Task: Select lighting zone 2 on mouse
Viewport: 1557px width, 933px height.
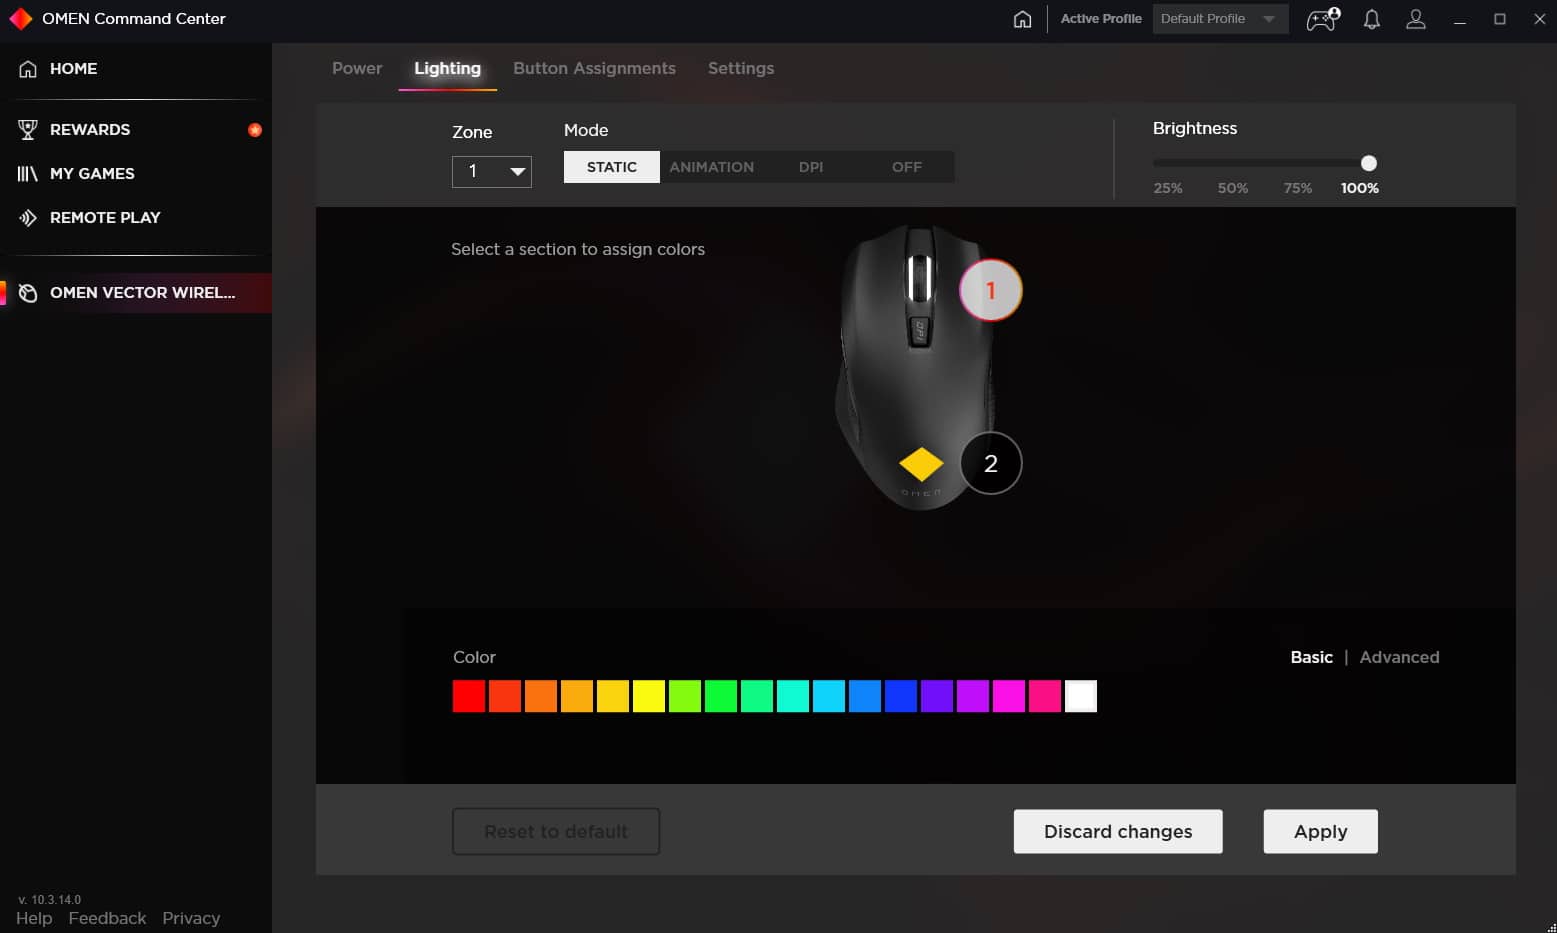Action: tap(990, 463)
